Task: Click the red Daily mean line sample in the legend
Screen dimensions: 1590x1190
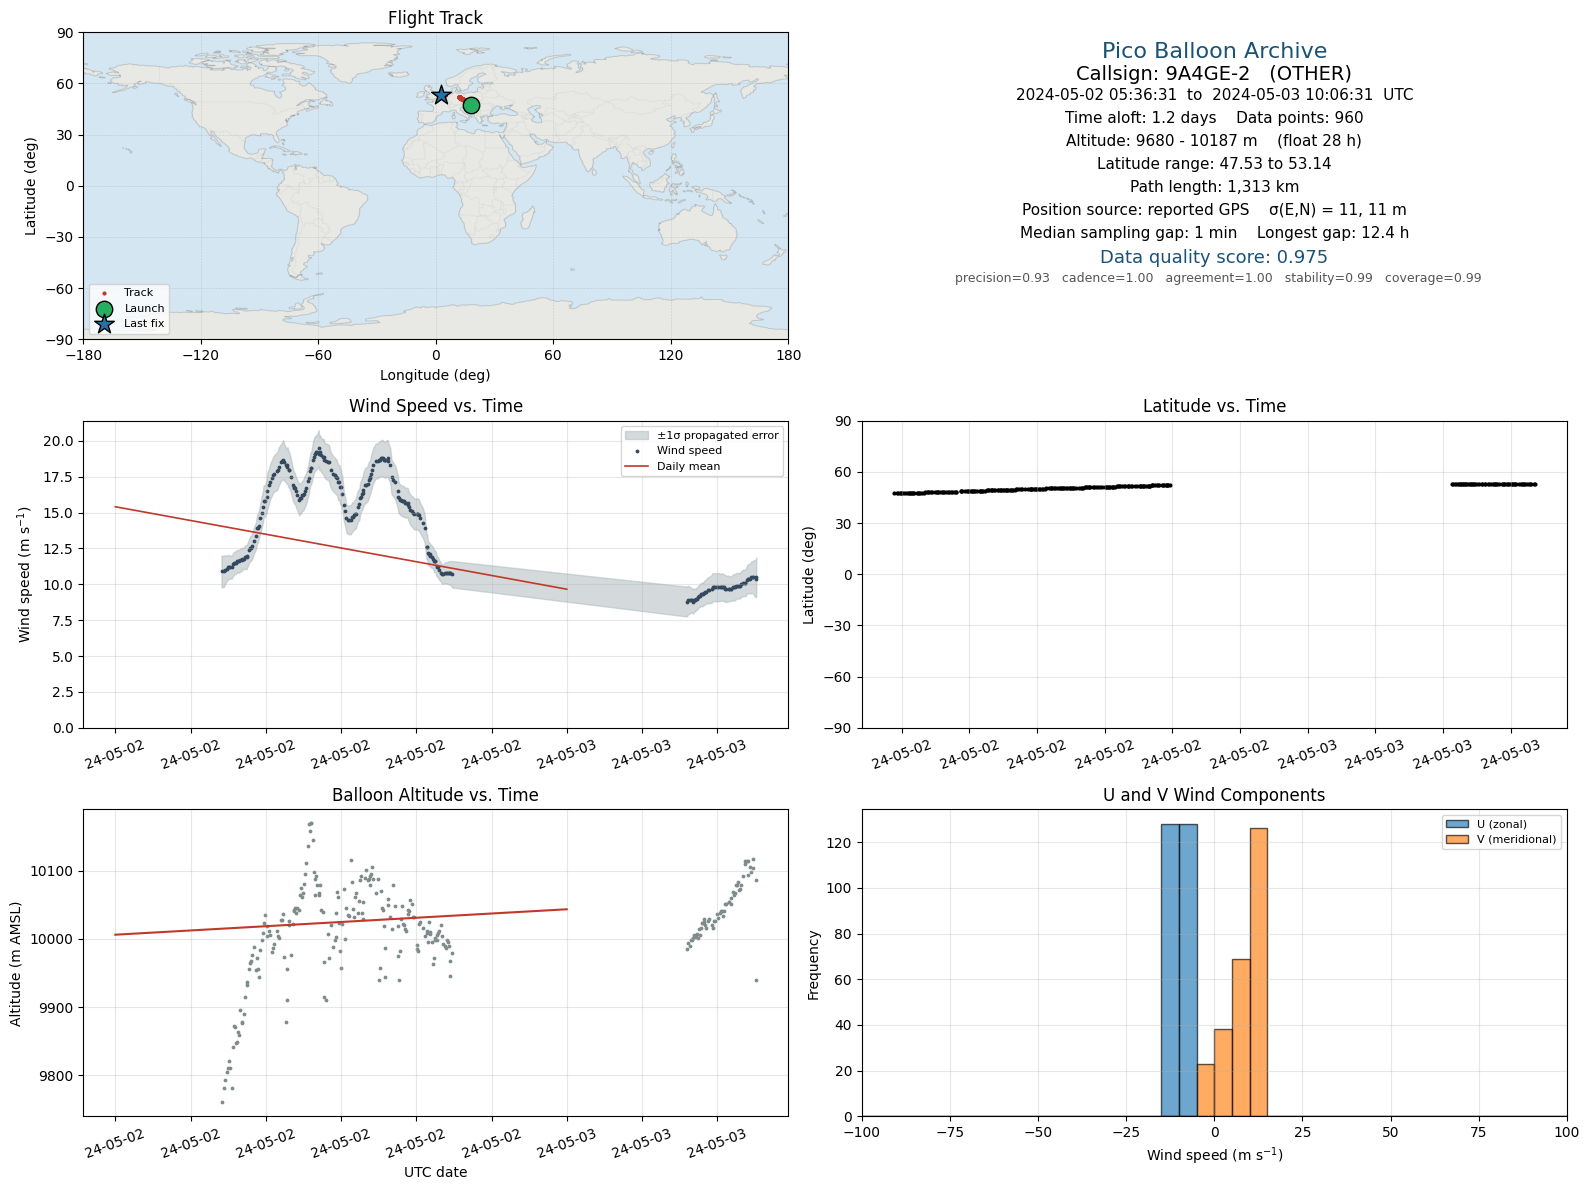Action: [637, 466]
